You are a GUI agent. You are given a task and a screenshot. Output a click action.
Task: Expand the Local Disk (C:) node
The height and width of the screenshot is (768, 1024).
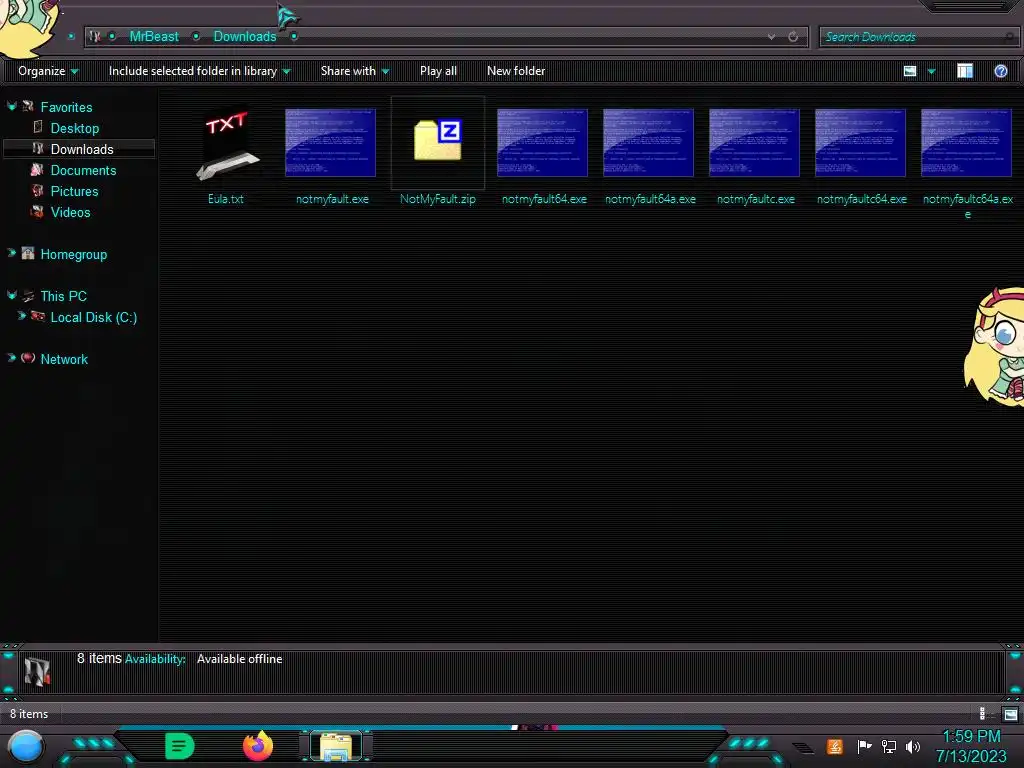click(21, 315)
